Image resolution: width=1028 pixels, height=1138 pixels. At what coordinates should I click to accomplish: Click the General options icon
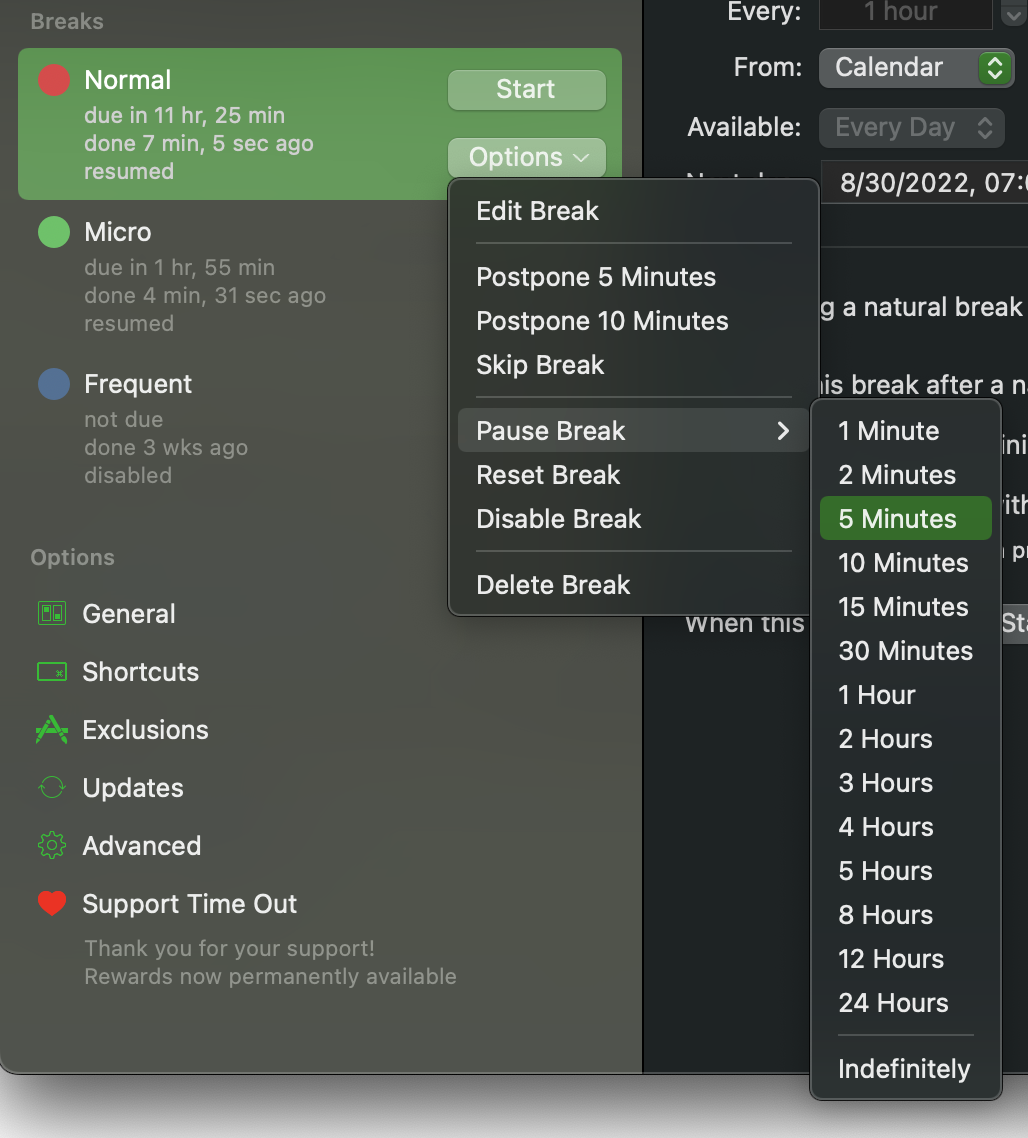point(52,613)
